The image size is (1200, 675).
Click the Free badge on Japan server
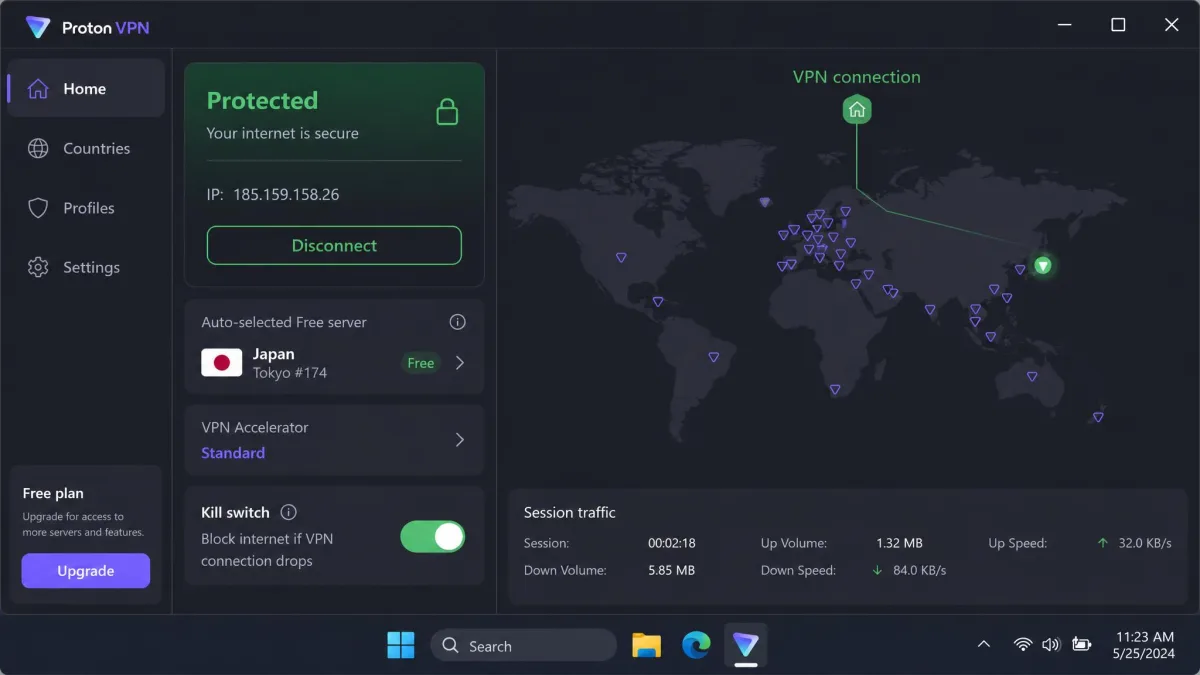pos(421,363)
